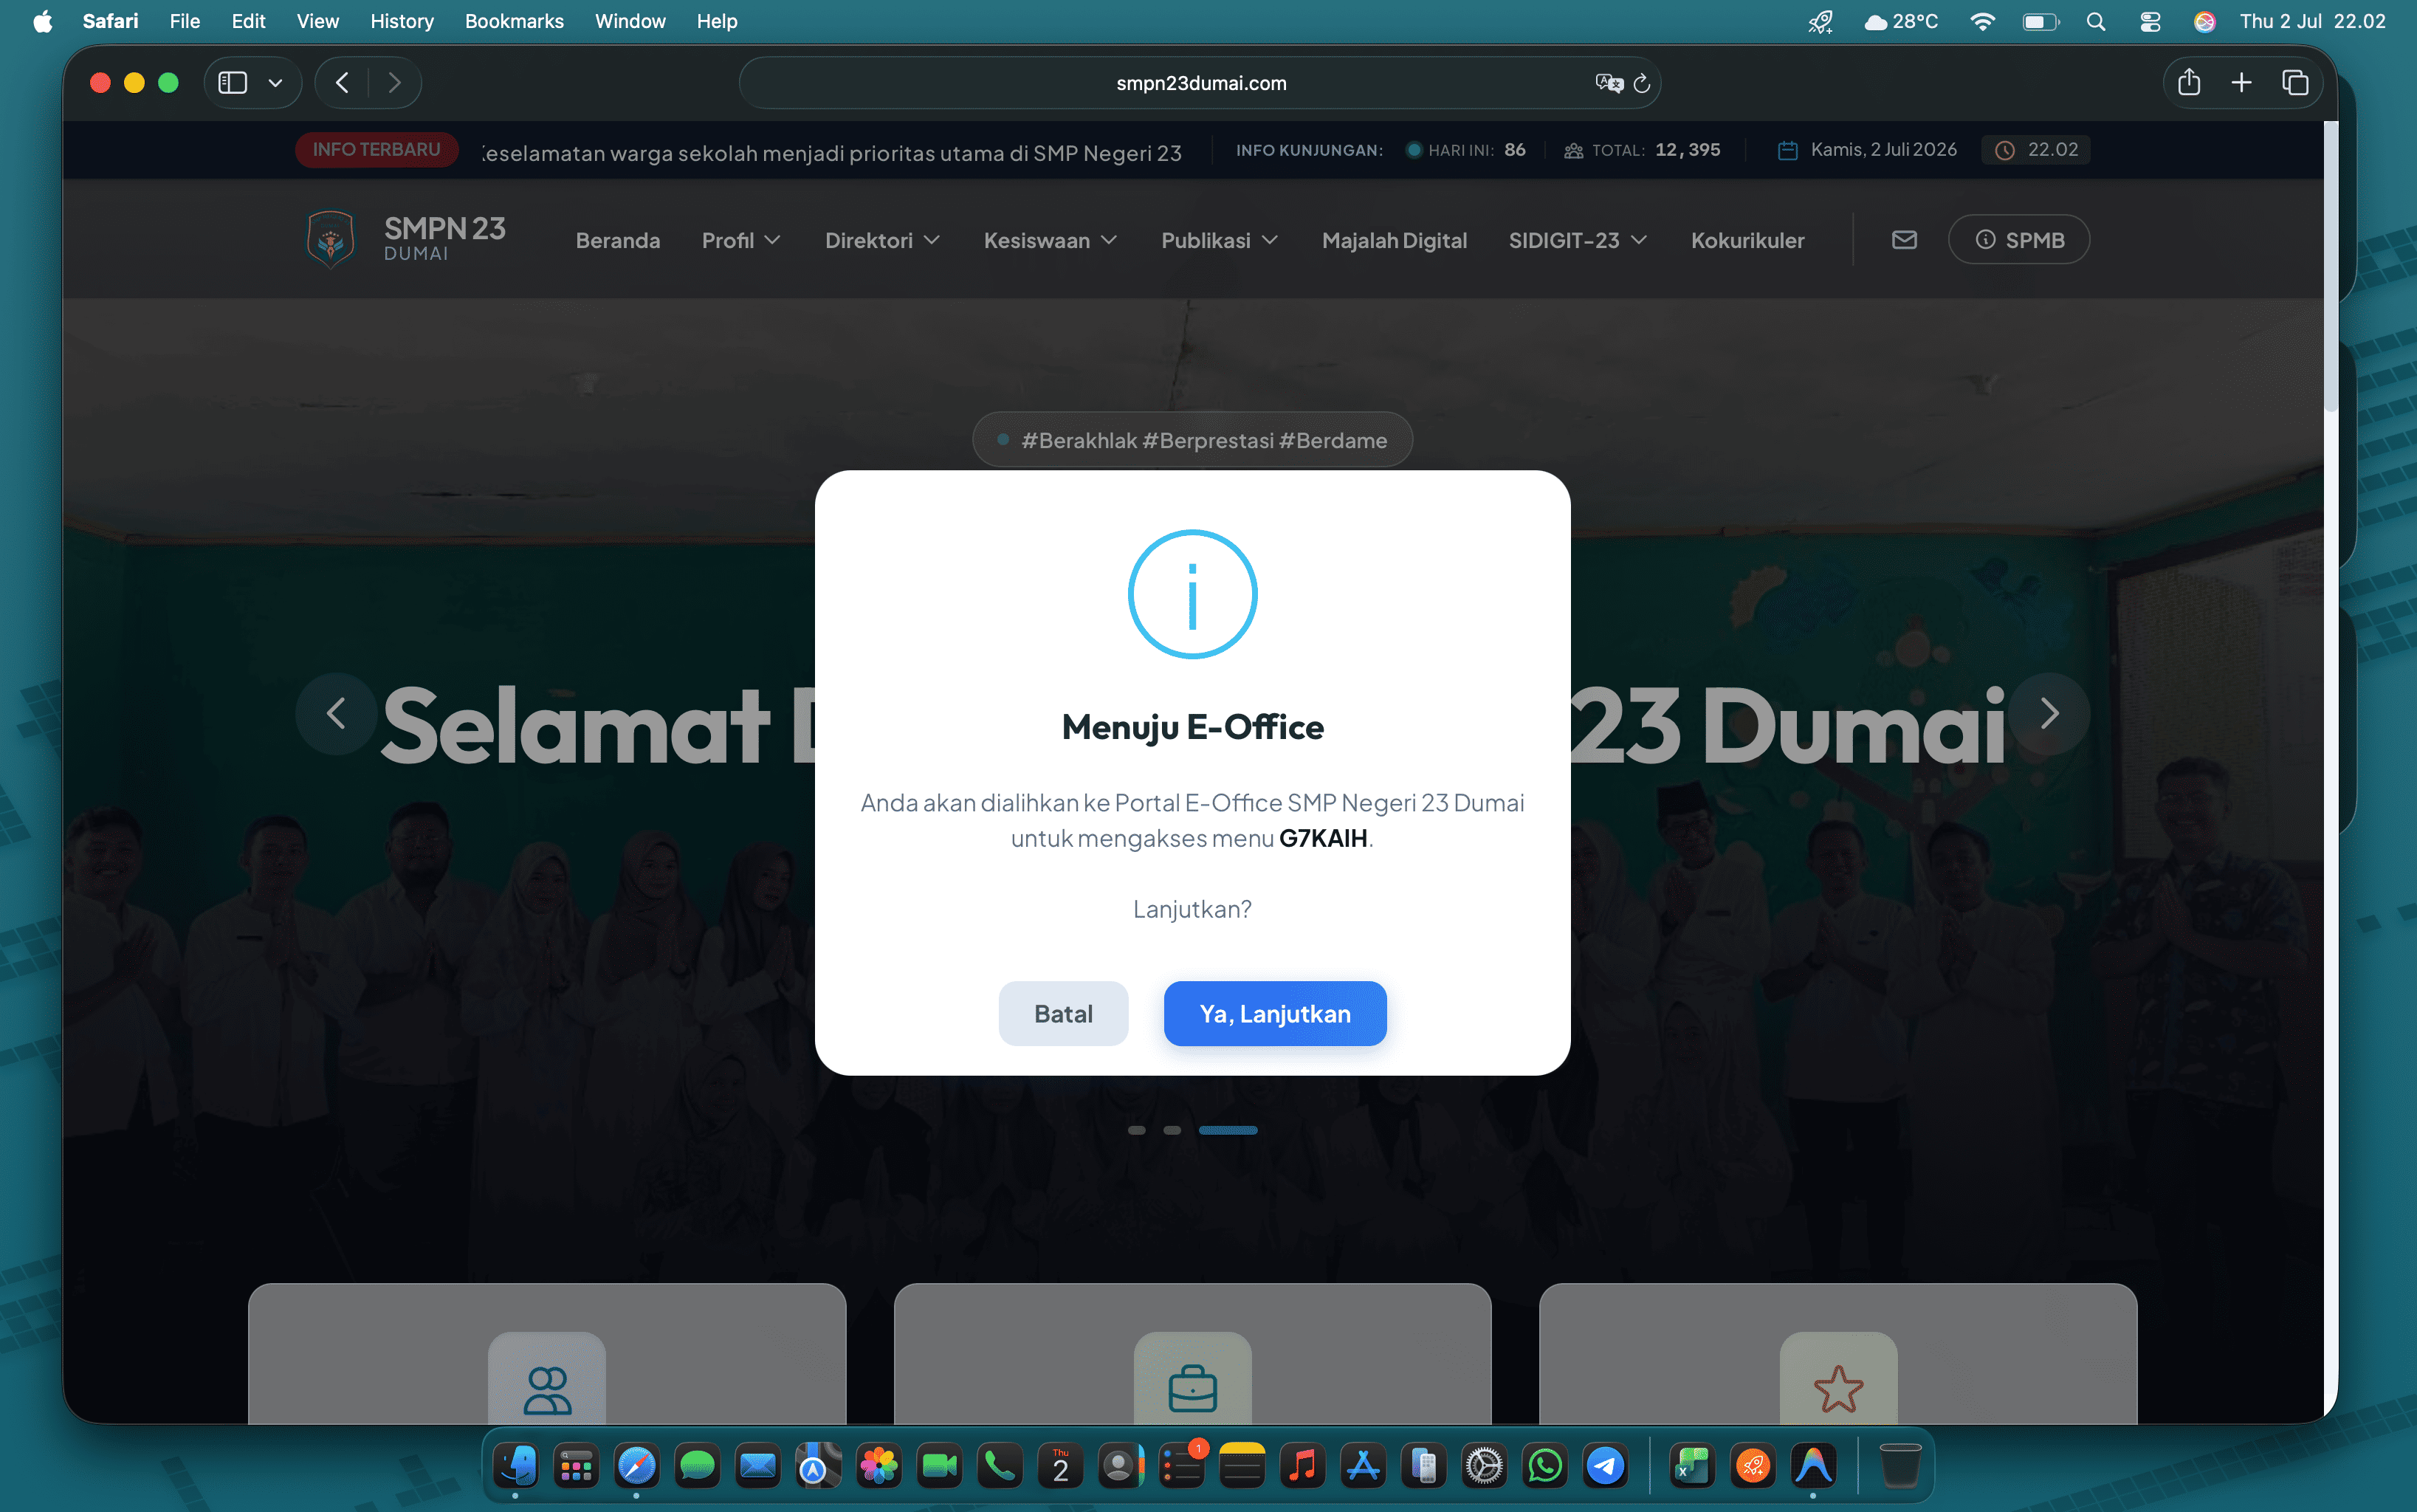2417x1512 pixels.
Task: Open FaceTime from the dock
Action: [x=939, y=1466]
